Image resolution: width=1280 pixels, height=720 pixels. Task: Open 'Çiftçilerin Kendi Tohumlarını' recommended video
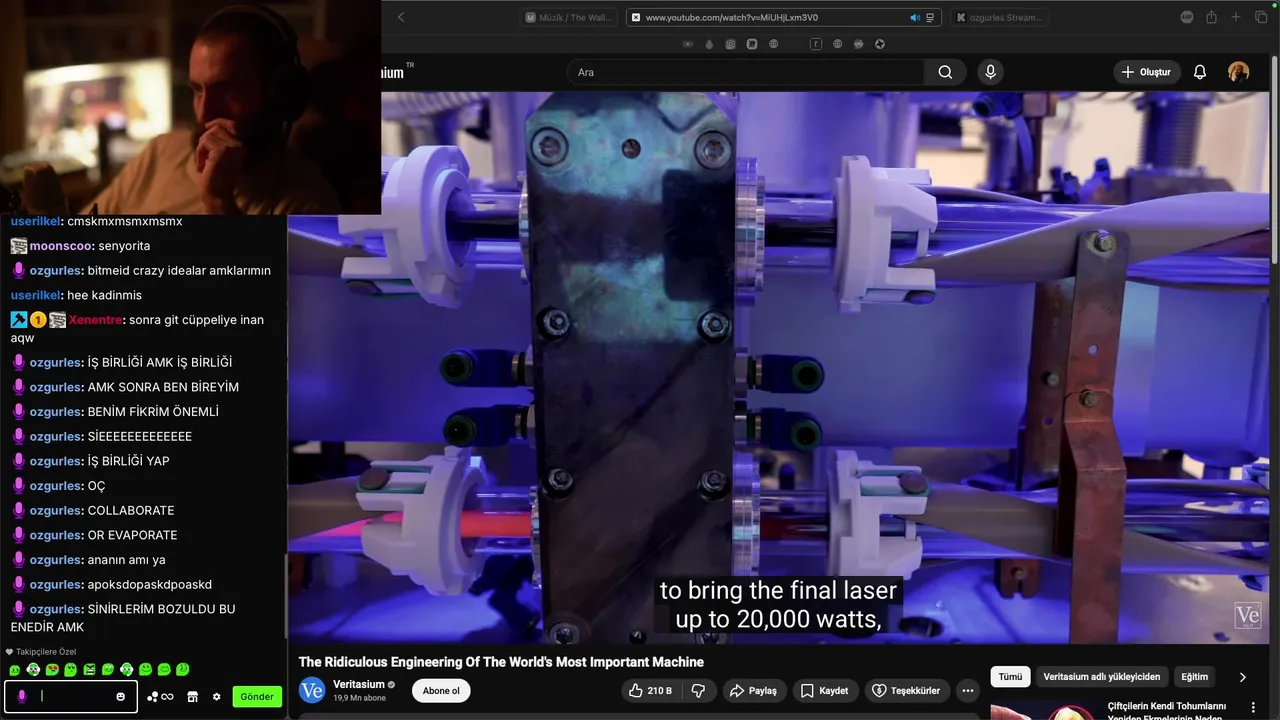[1166, 712]
